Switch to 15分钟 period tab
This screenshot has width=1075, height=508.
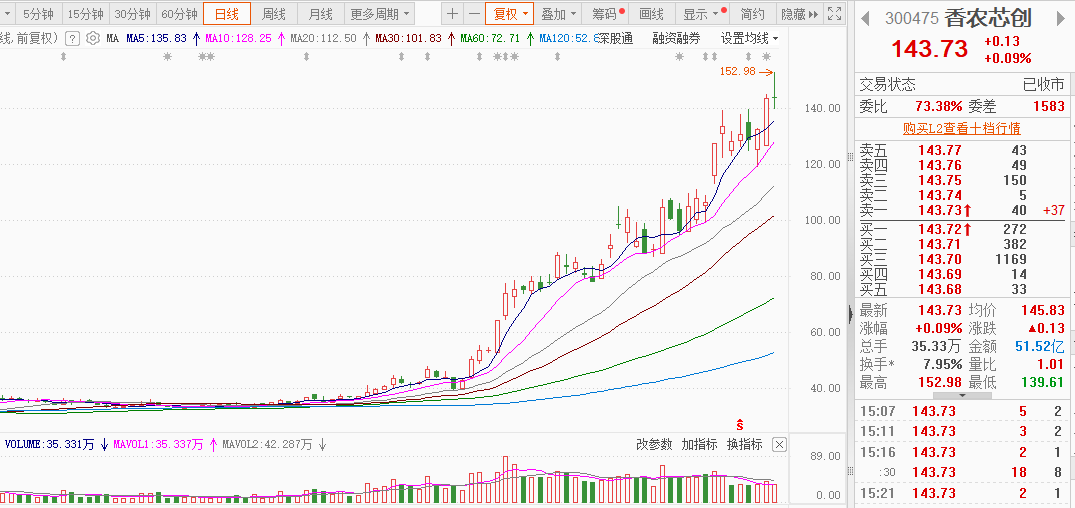(86, 14)
